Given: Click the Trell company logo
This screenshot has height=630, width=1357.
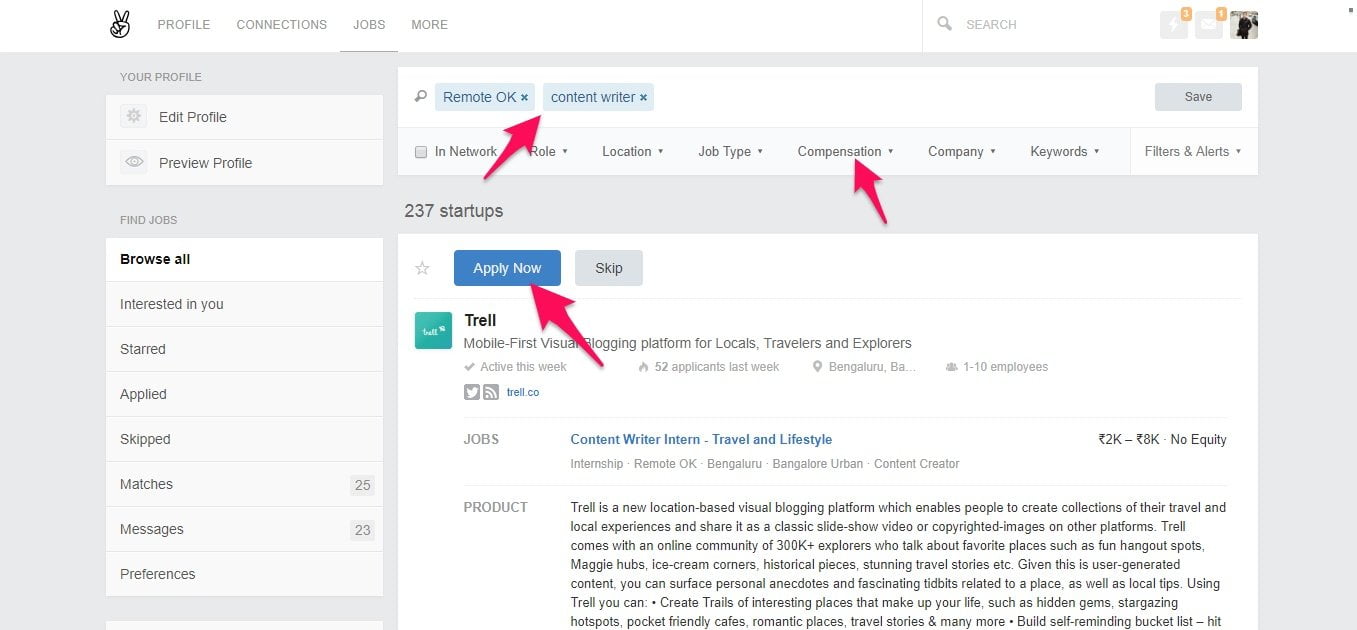Looking at the screenshot, I should 433,330.
